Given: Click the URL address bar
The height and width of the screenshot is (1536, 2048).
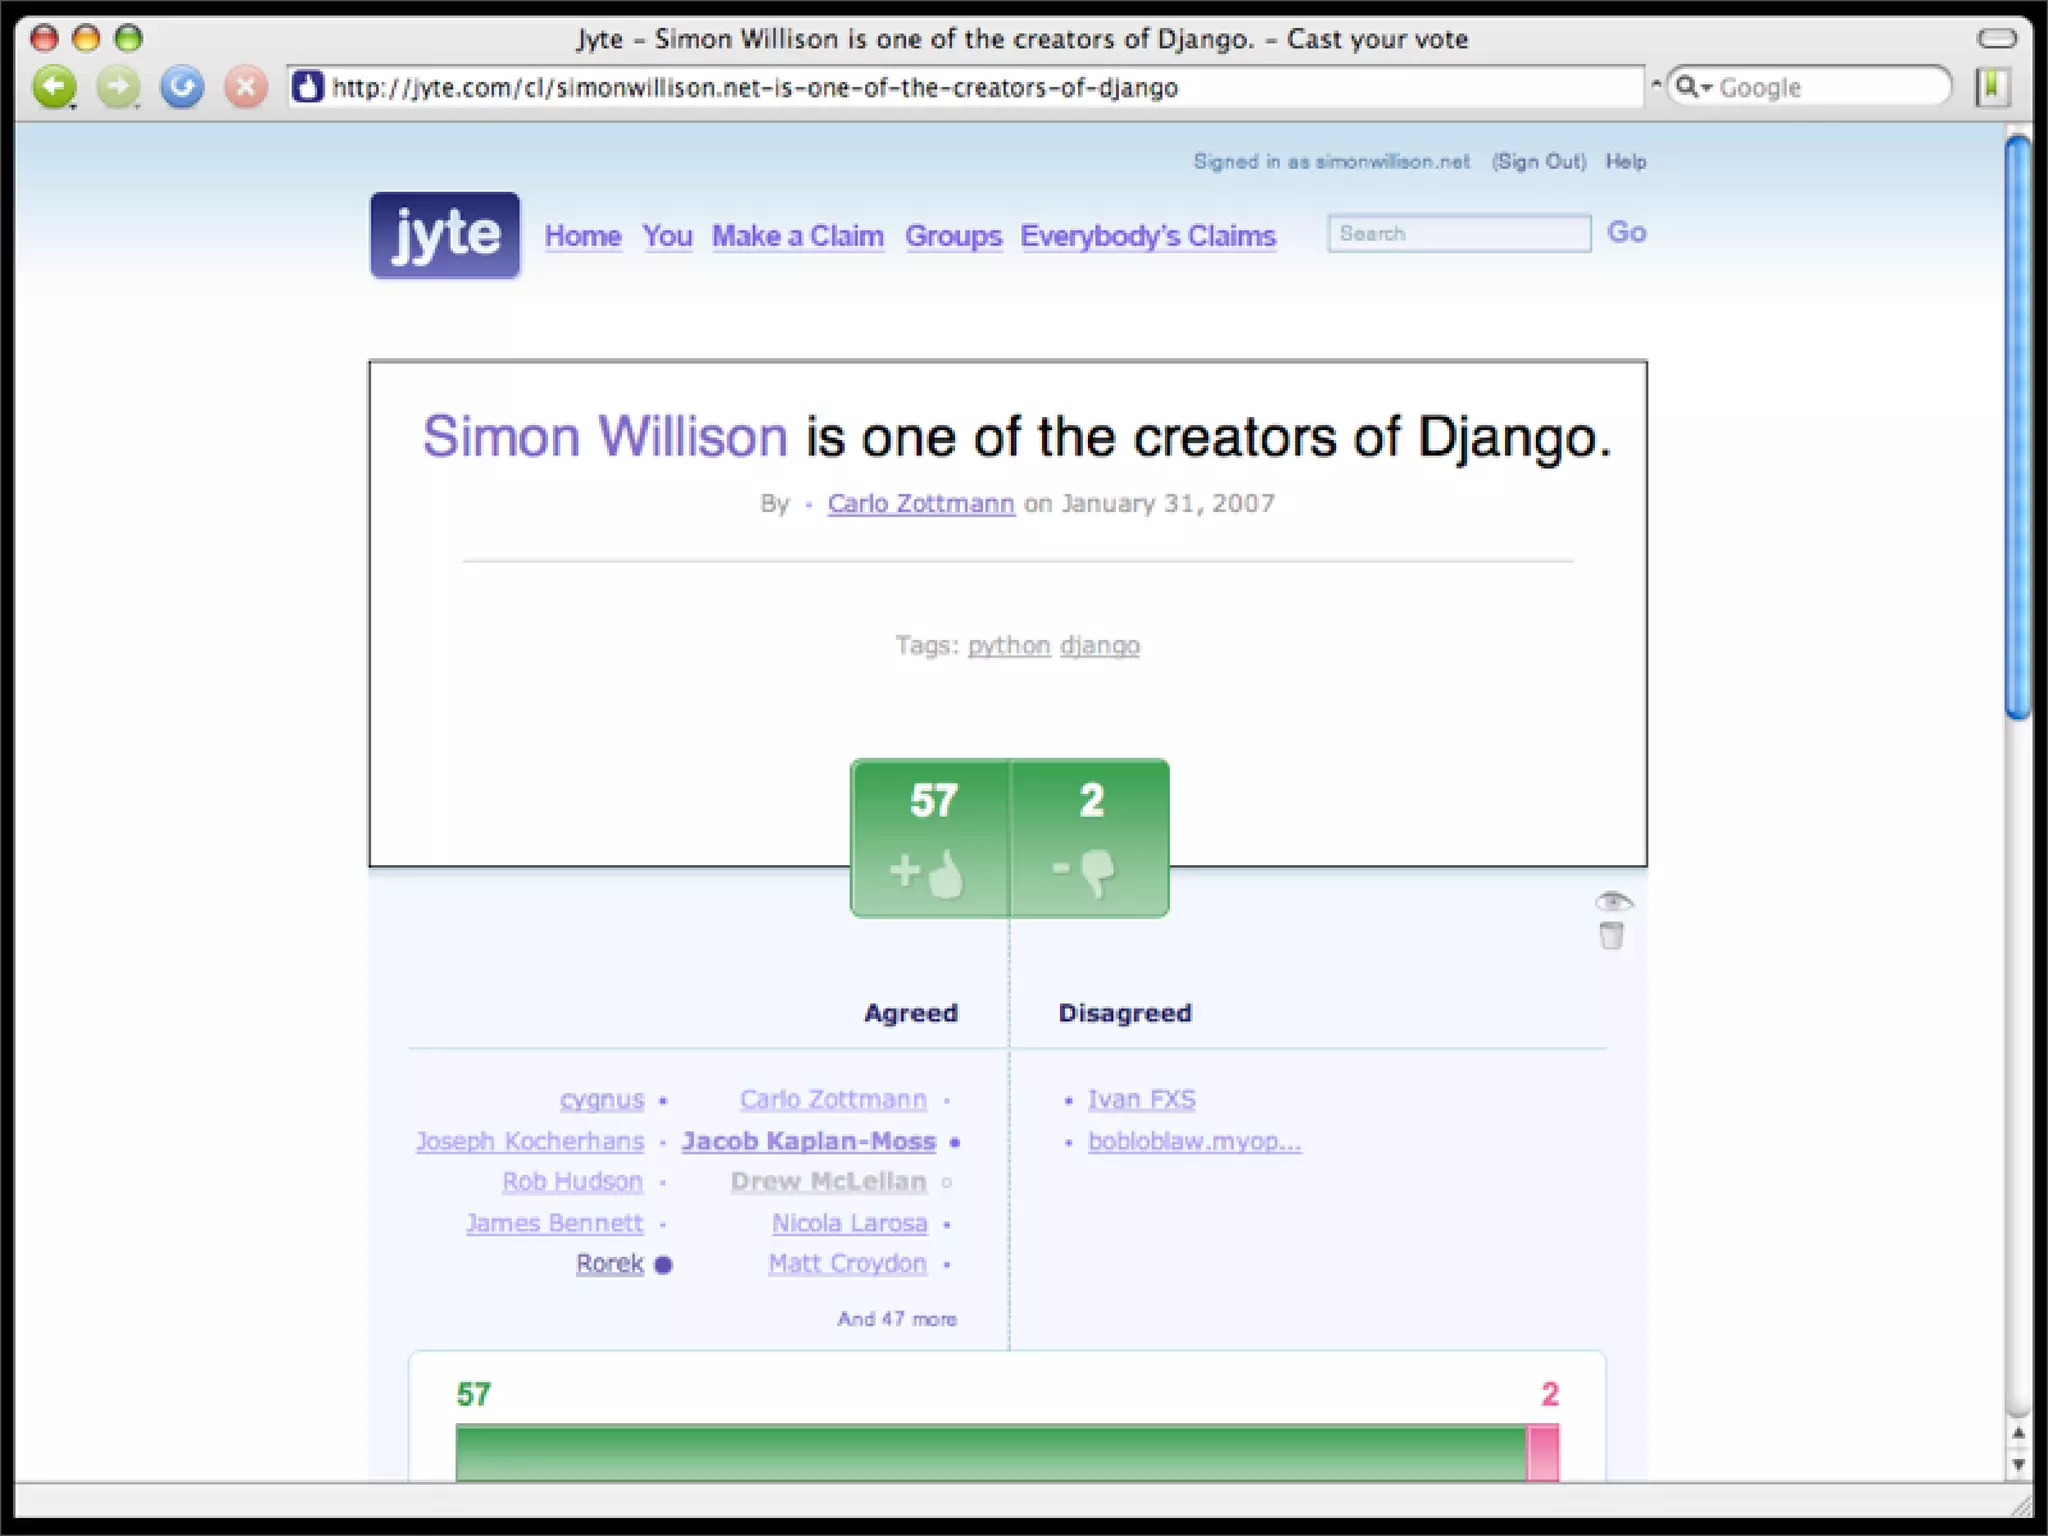Looking at the screenshot, I should pyautogui.click(x=964, y=87).
